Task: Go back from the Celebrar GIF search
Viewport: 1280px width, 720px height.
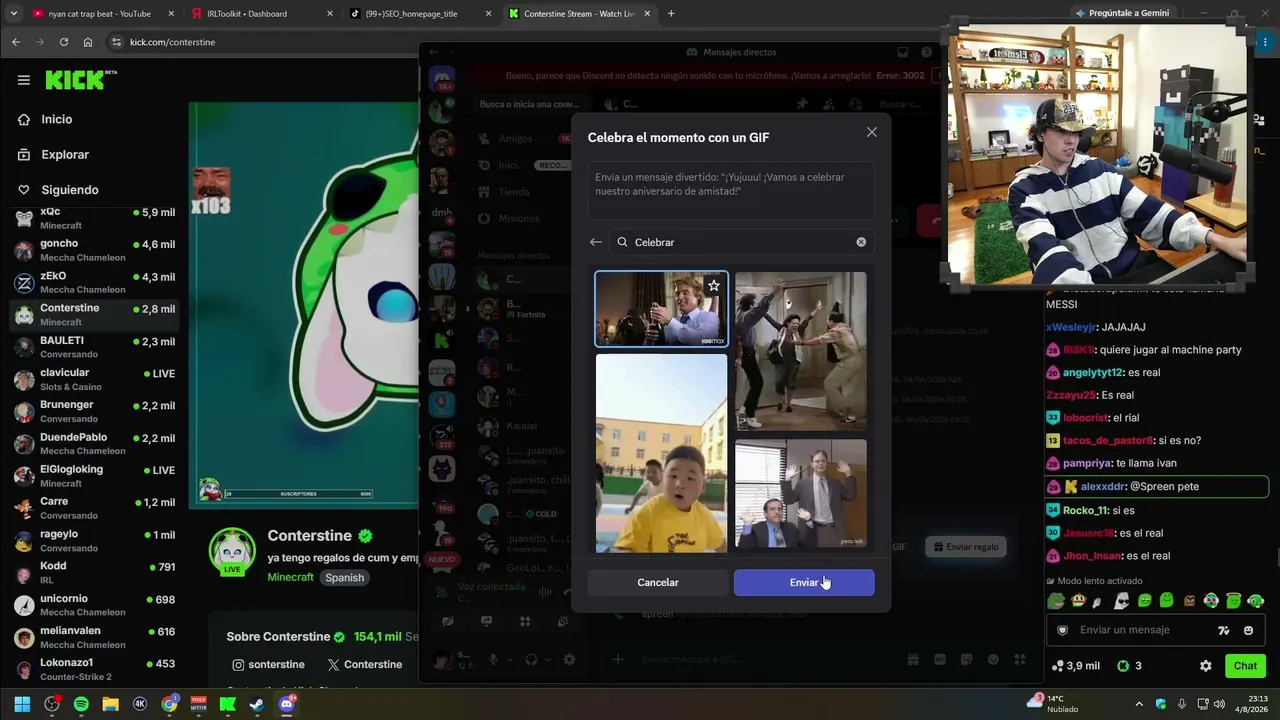Action: tap(596, 242)
